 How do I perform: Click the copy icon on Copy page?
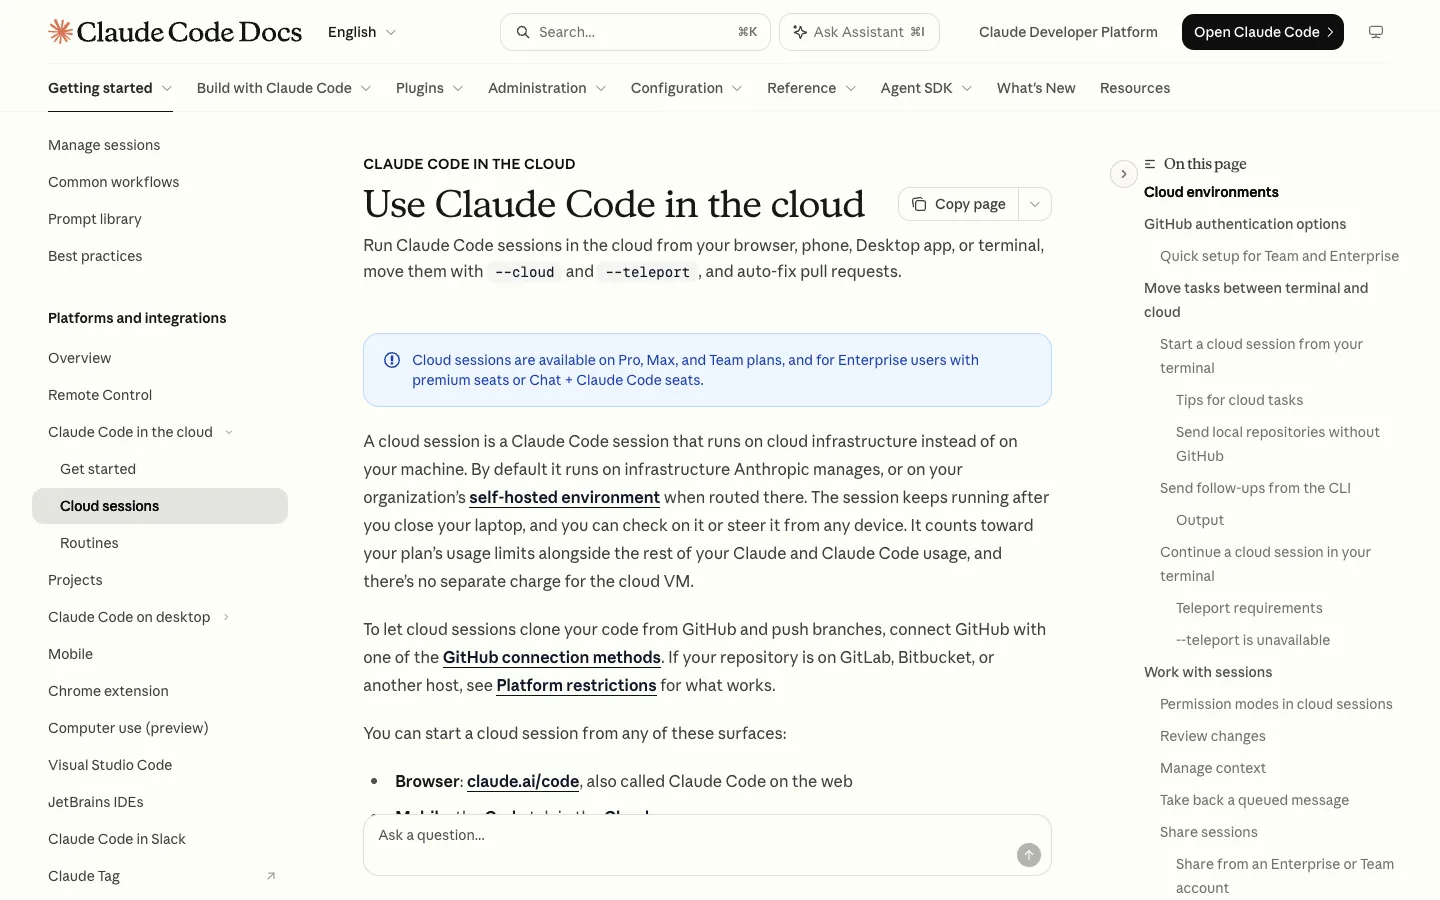919,204
